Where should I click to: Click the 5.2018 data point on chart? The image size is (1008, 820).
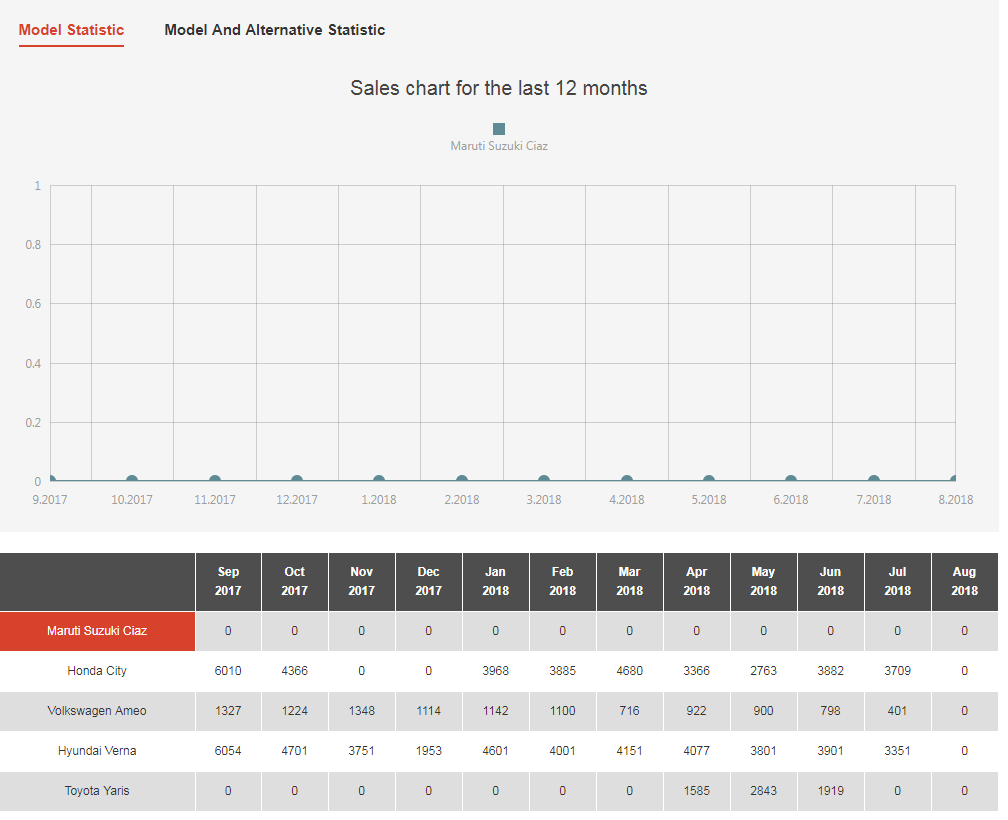[708, 480]
